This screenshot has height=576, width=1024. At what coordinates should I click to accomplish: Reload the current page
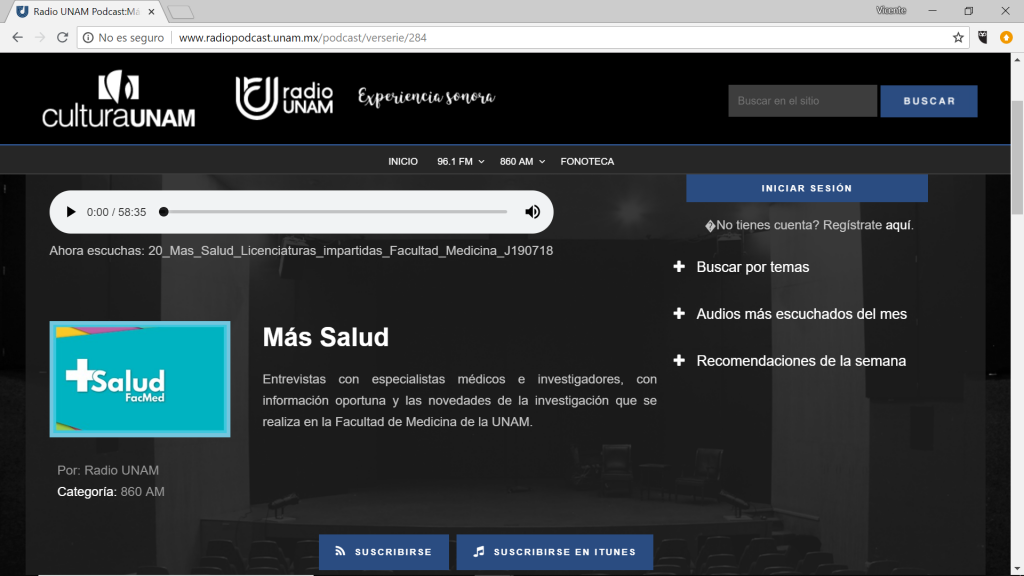tap(63, 37)
